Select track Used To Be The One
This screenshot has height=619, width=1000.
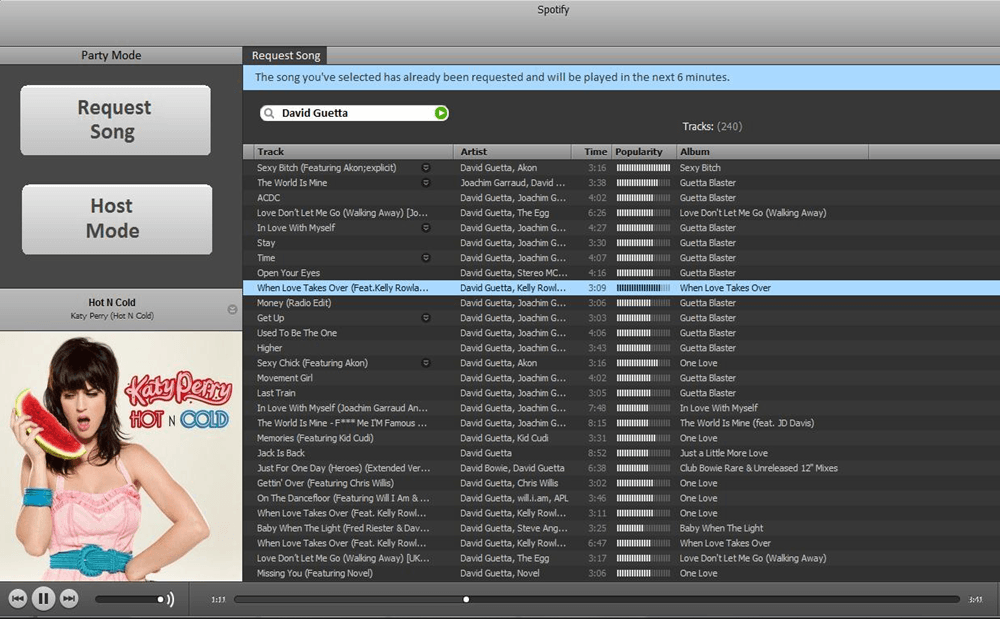[x=297, y=333]
